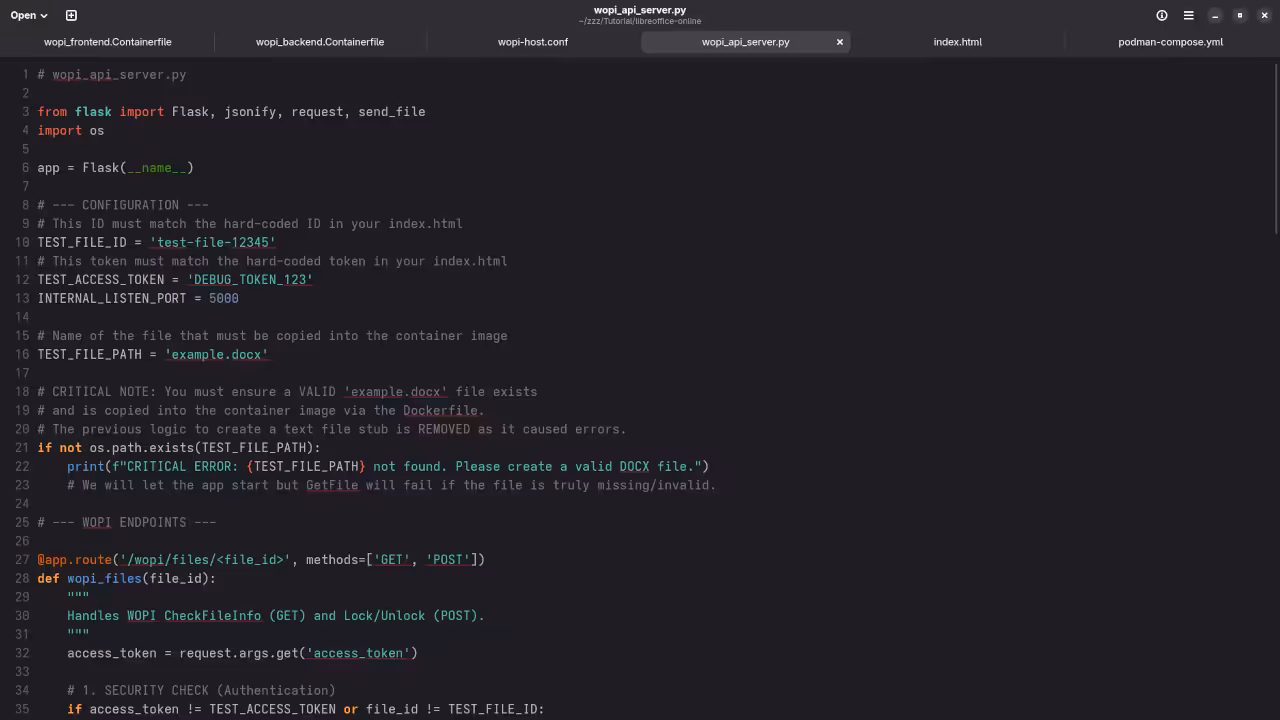1280x720 pixels.
Task: Click the active wopi_api_server.py tab label
Action: [x=745, y=42]
